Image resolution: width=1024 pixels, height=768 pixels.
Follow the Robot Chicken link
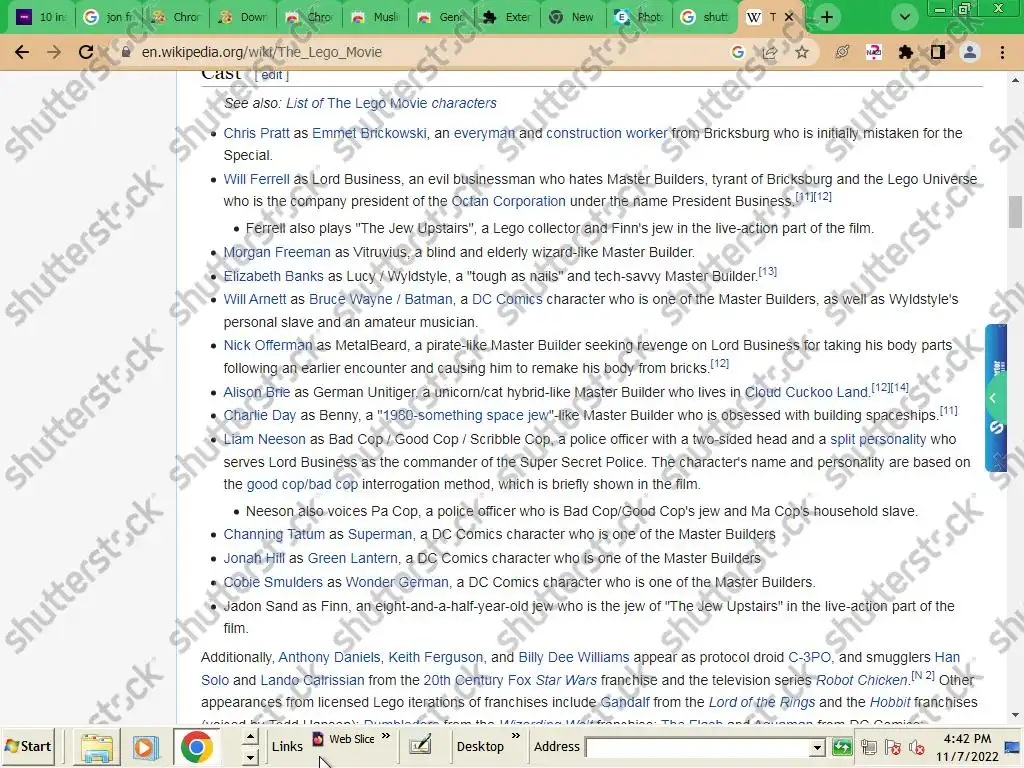862,680
